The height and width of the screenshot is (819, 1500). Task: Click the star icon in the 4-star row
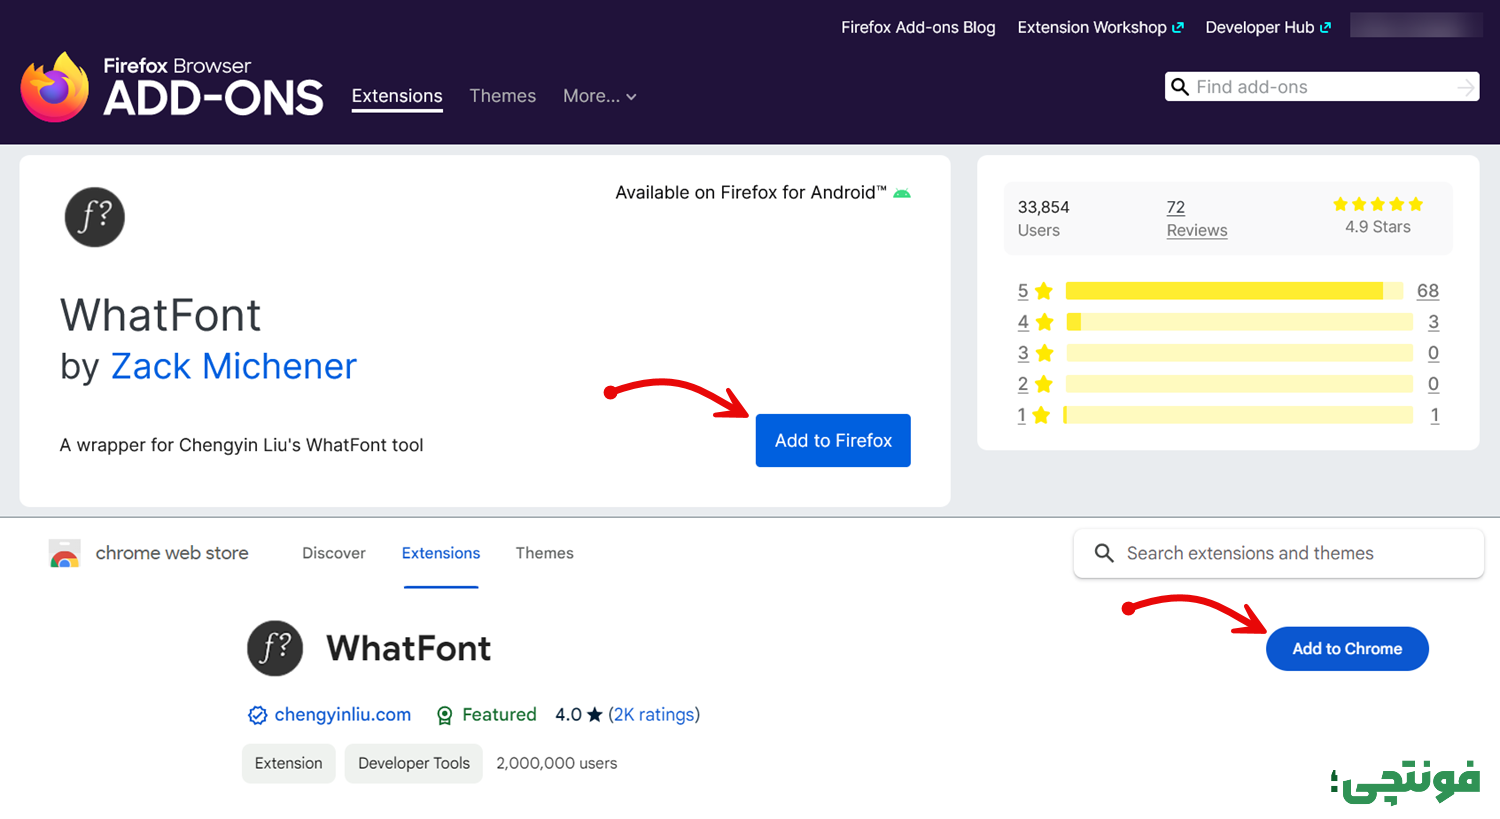[1045, 322]
